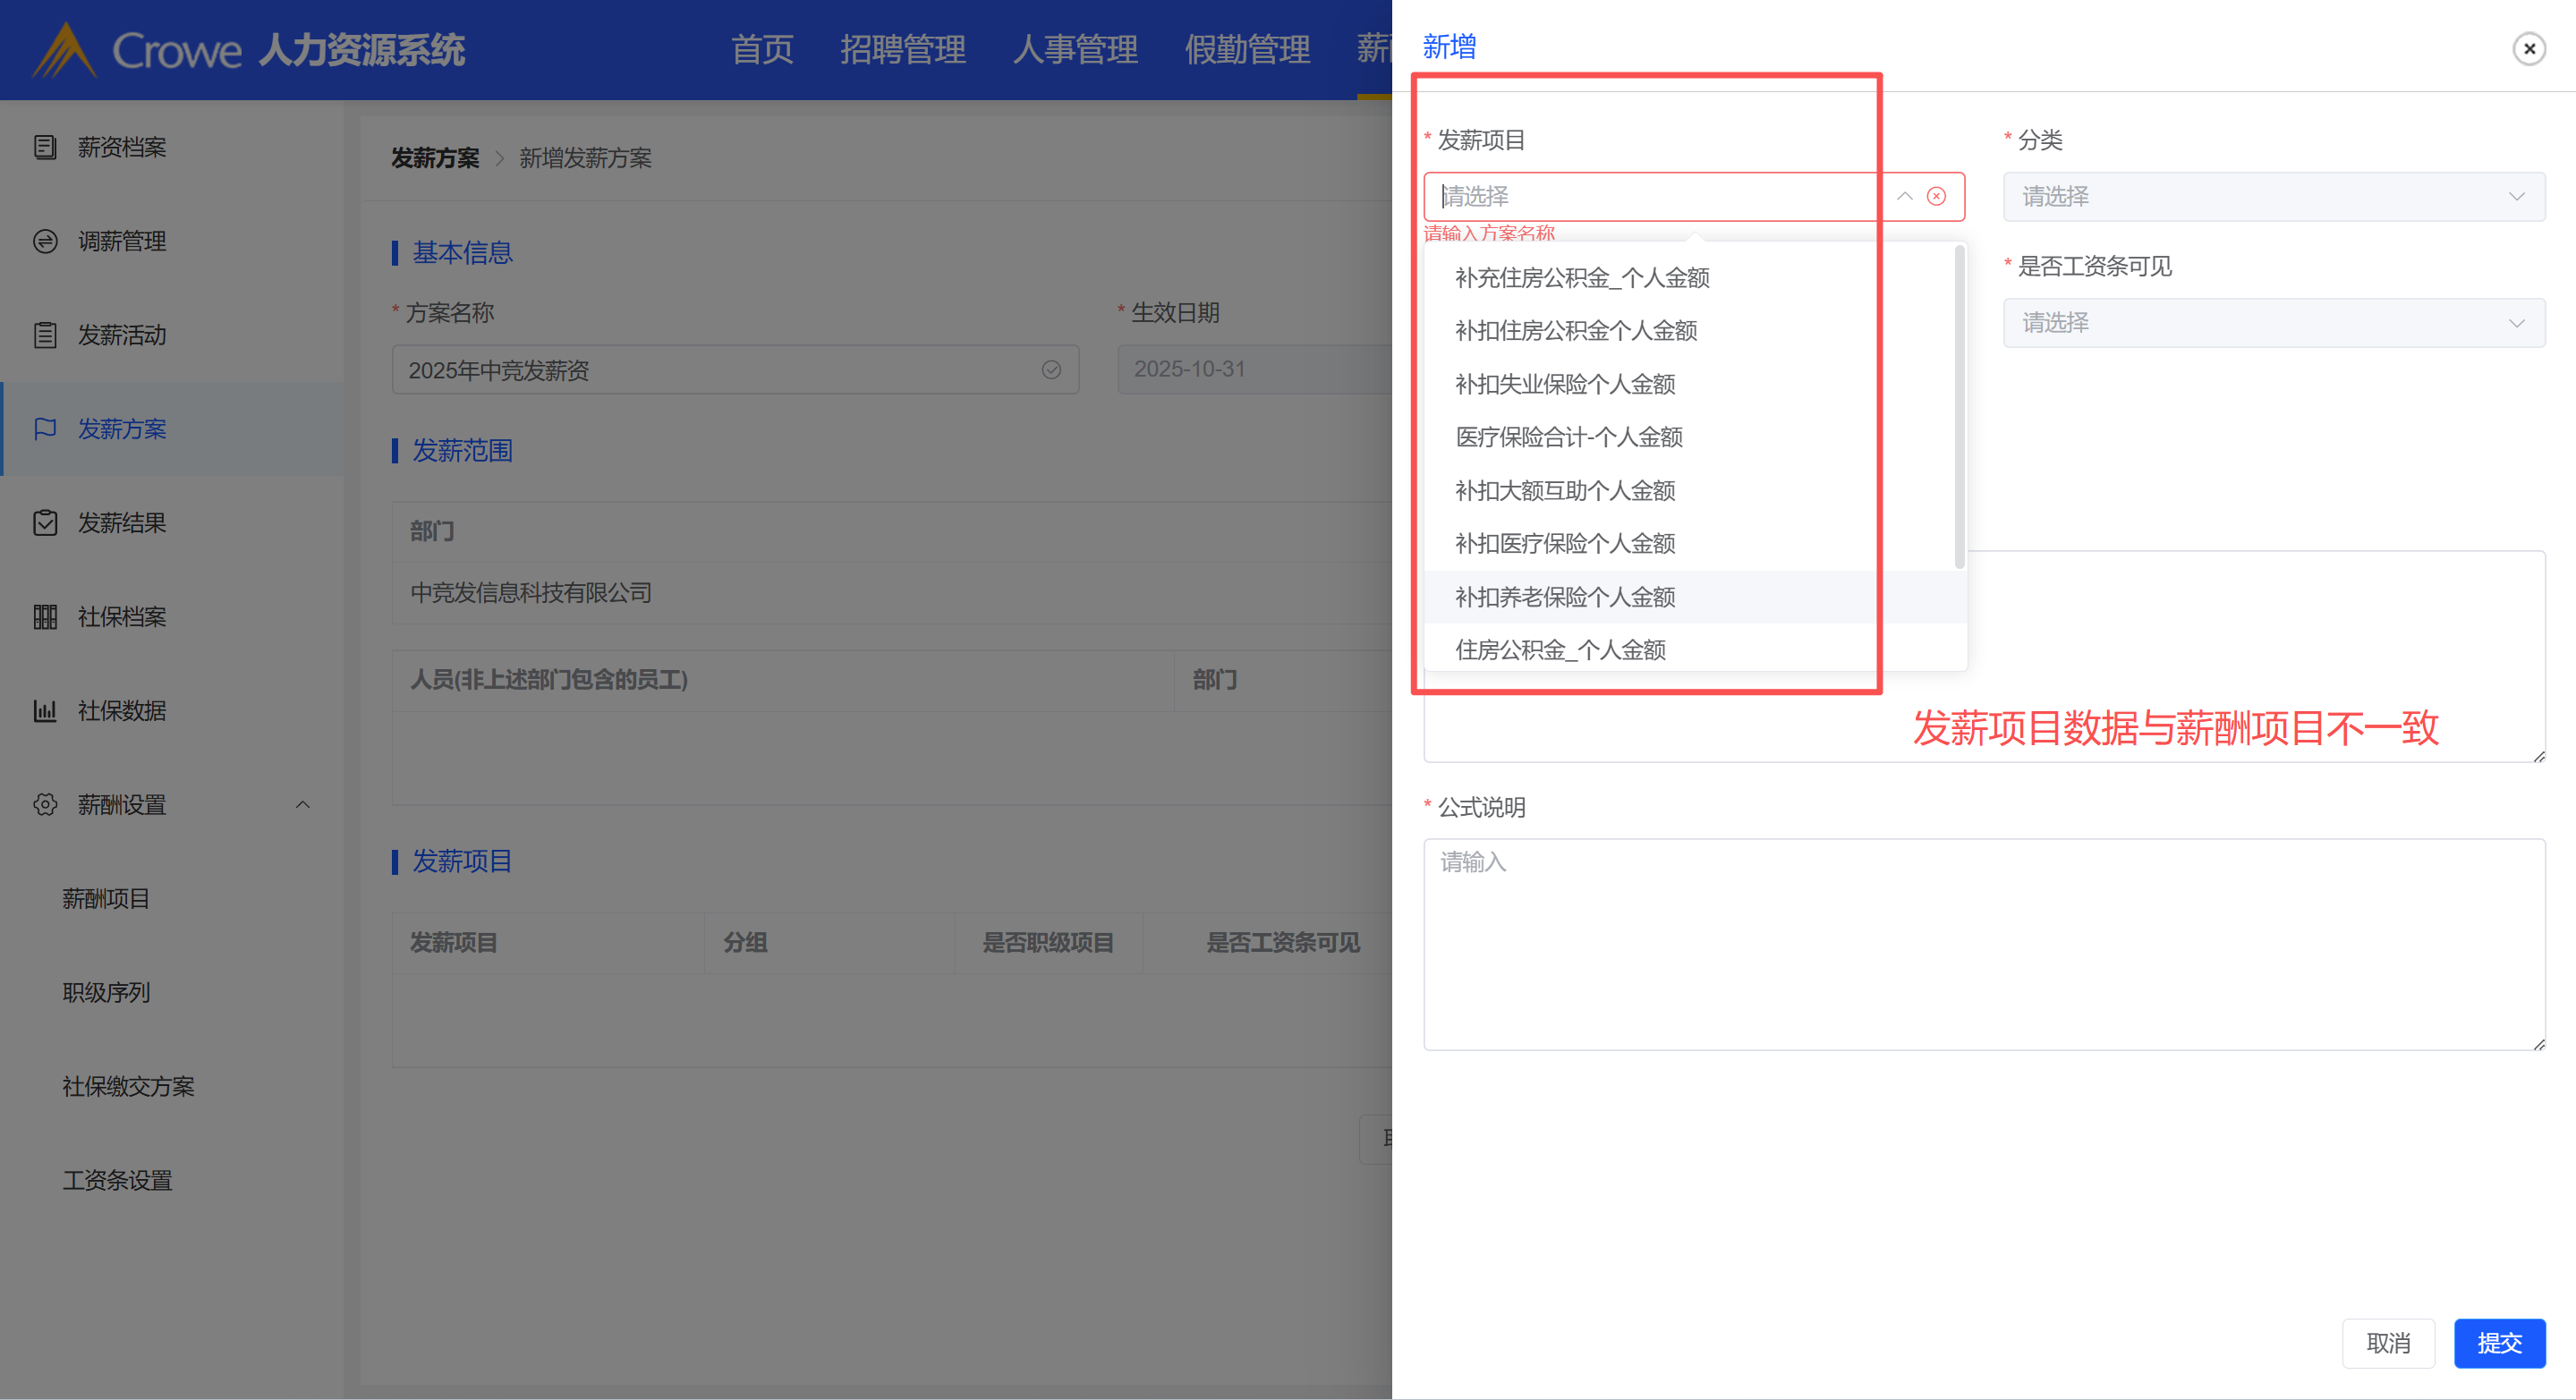Click the 提交 button
Viewport: 2576px width, 1400px height.
click(x=2498, y=1343)
